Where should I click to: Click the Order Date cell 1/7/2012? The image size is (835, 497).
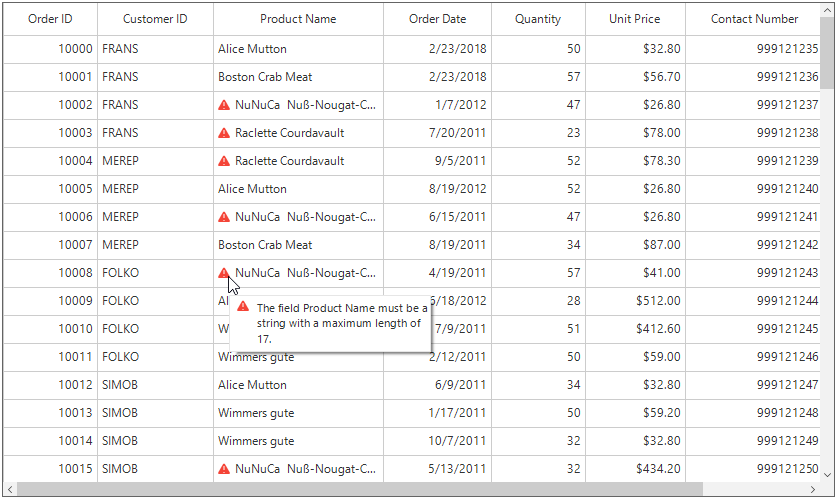pyautogui.click(x=437, y=105)
